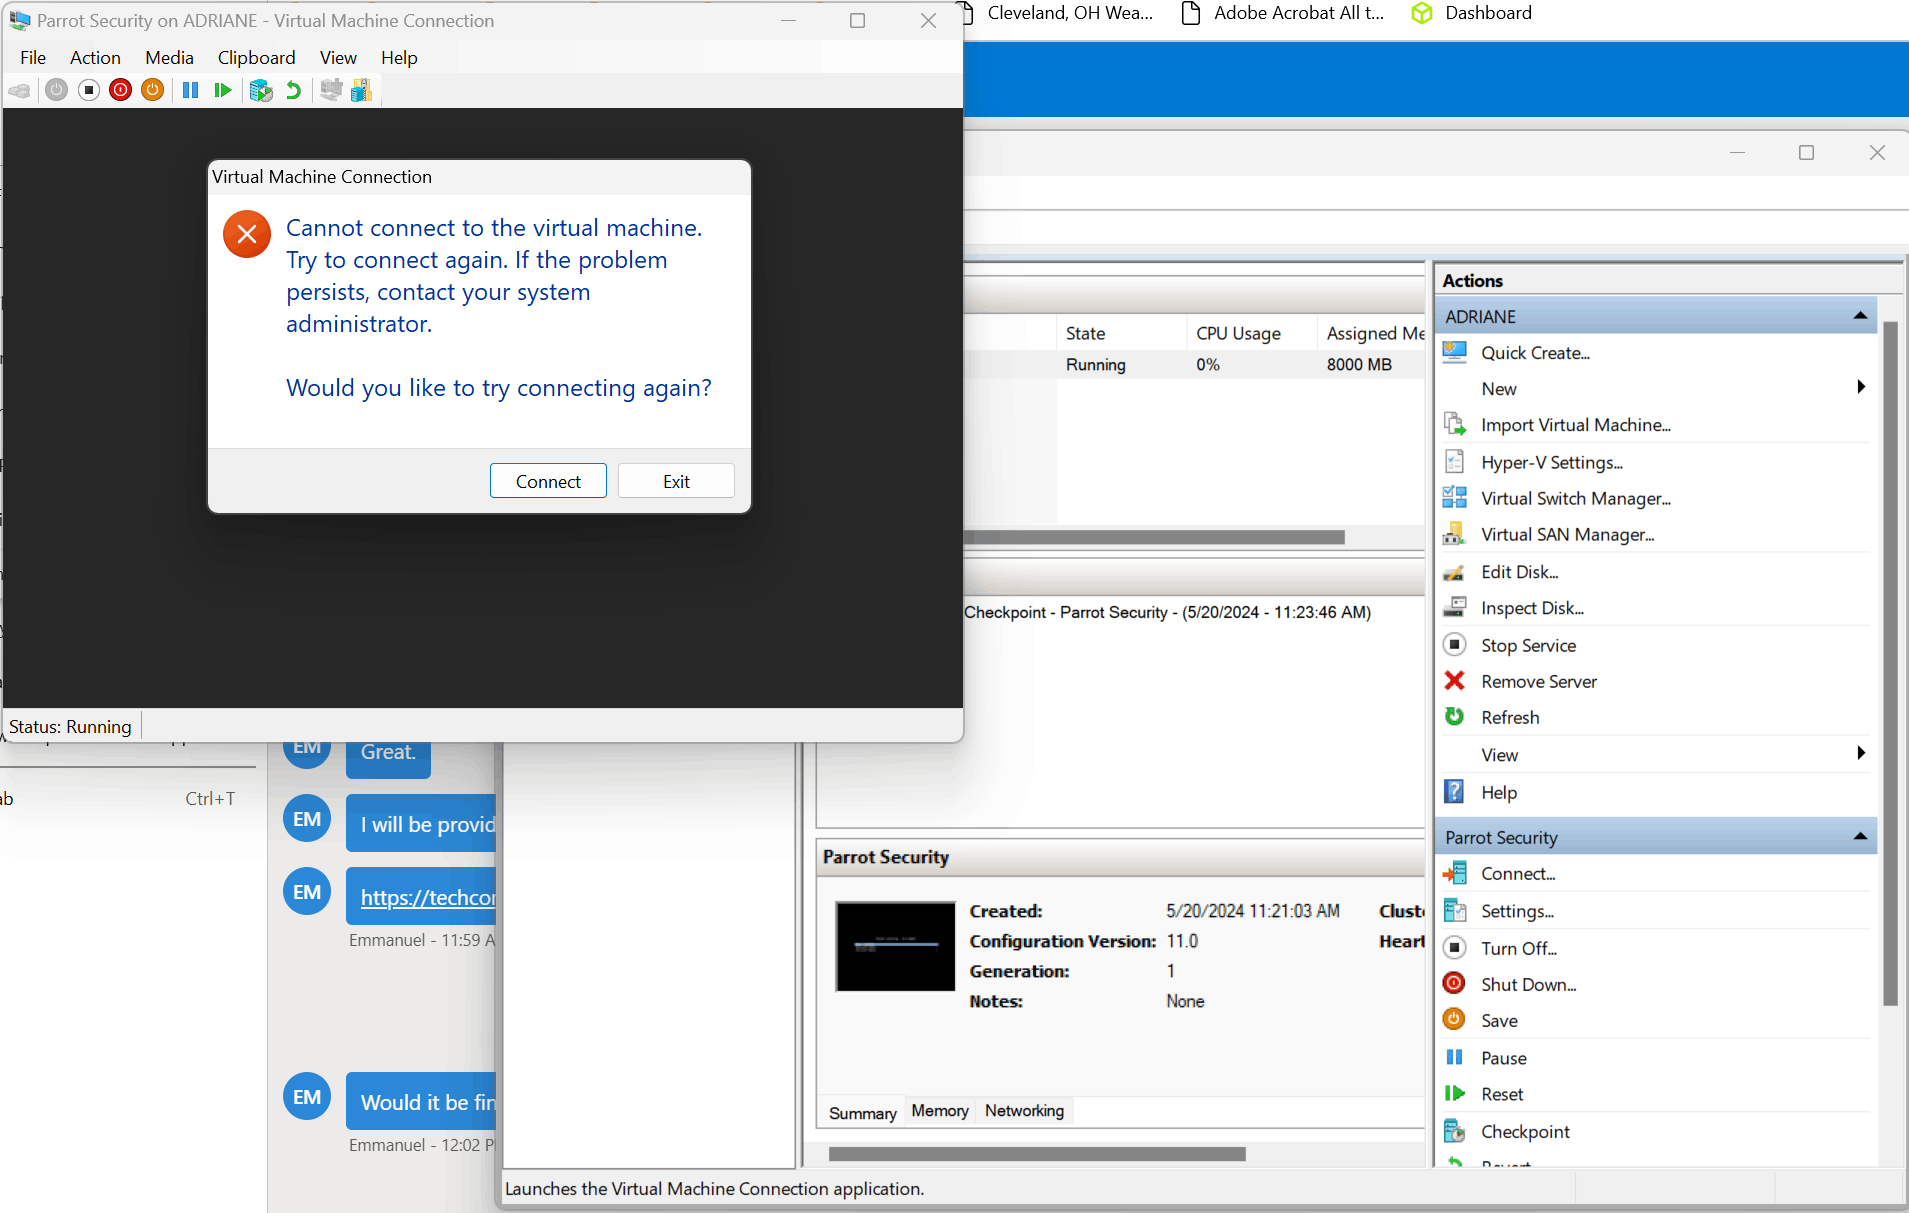The image size is (1909, 1213).
Task: Click the red Shut Down icon in the VM Connection toolbar
Action: (x=121, y=91)
